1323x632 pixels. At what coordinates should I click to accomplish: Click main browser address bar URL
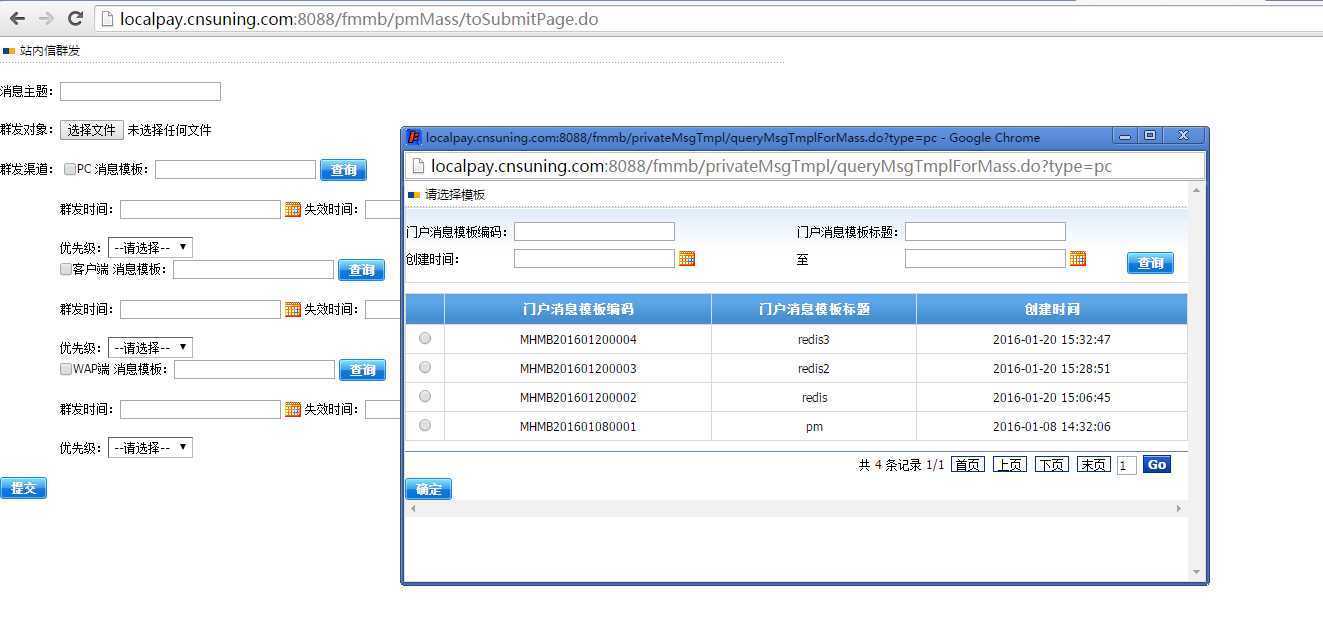pos(359,19)
